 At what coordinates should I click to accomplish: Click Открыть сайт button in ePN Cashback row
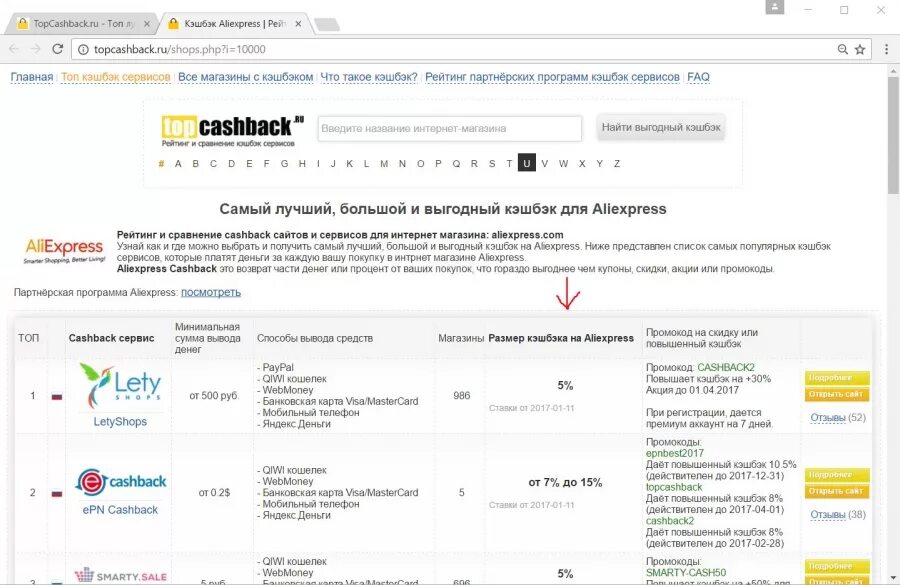(x=837, y=491)
